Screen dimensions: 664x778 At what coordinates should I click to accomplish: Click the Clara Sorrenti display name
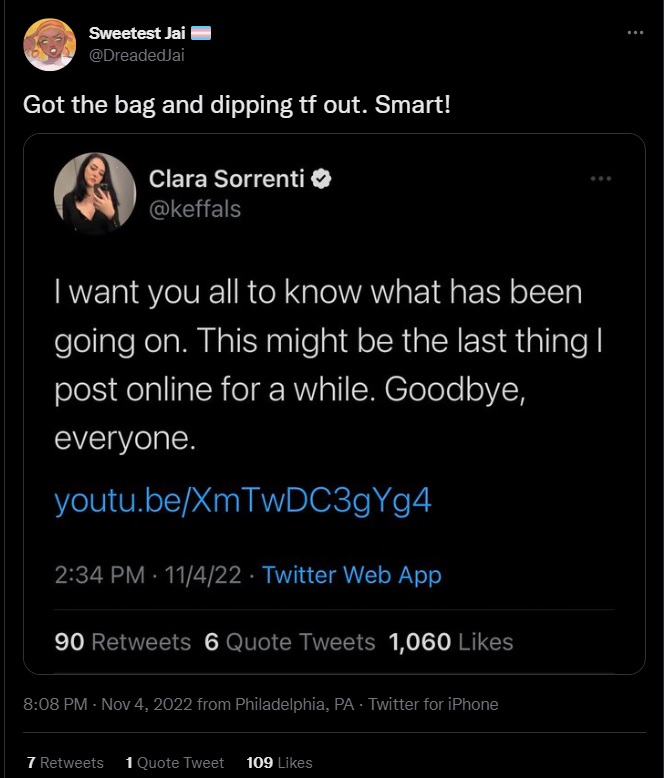[226, 179]
